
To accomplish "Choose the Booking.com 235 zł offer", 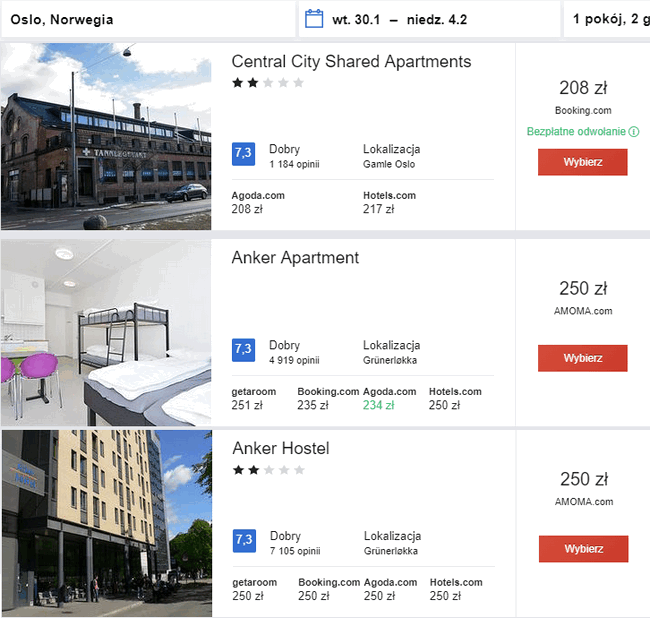I will tap(328, 398).
